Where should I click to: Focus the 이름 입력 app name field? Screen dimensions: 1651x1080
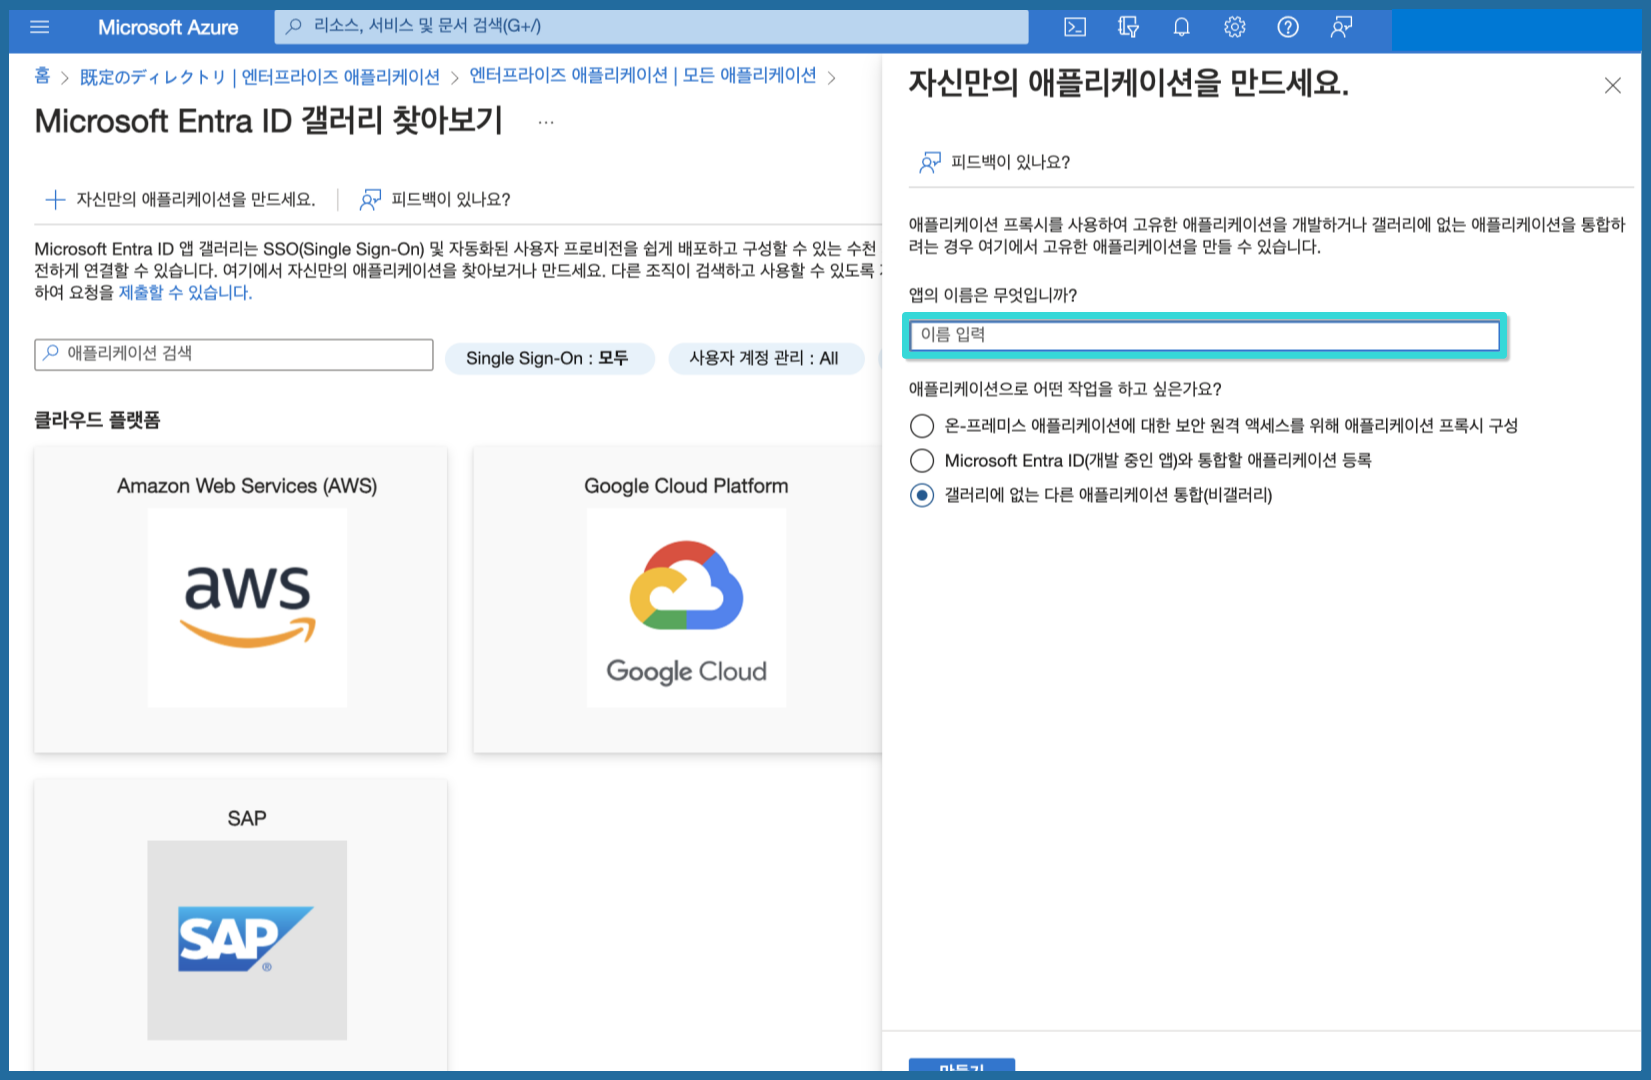tap(1205, 335)
